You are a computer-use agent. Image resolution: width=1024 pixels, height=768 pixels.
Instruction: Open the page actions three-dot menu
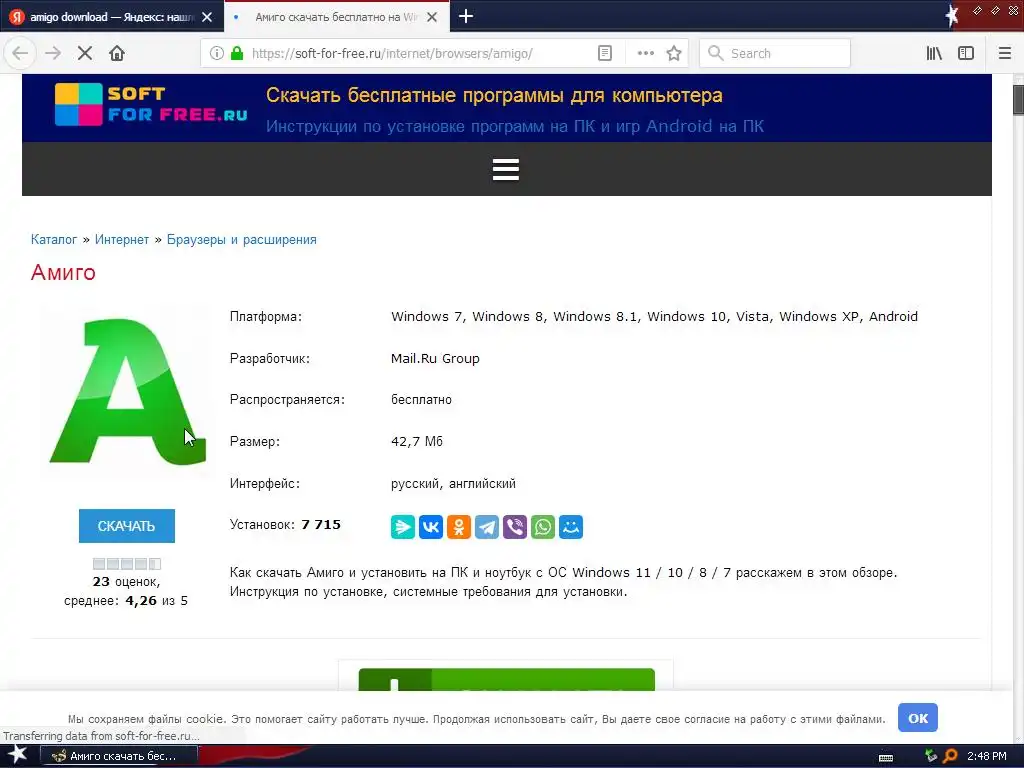645,53
